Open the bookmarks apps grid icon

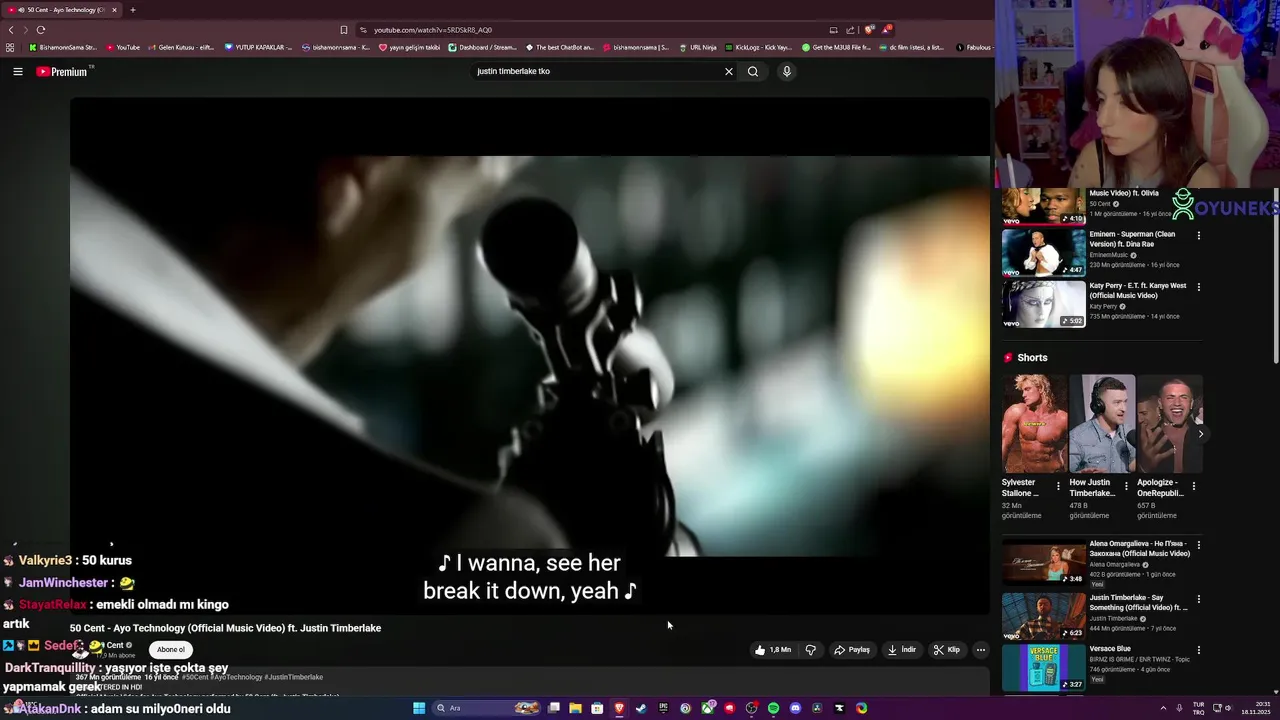(x=10, y=47)
